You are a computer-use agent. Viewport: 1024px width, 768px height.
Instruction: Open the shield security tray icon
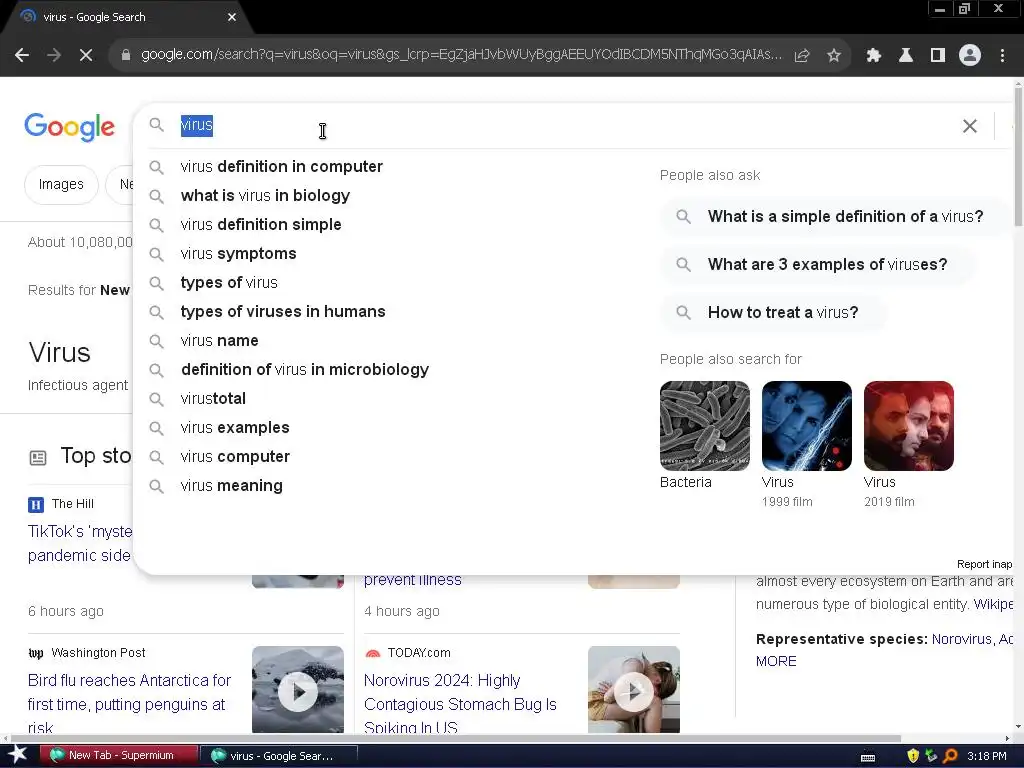click(x=913, y=756)
